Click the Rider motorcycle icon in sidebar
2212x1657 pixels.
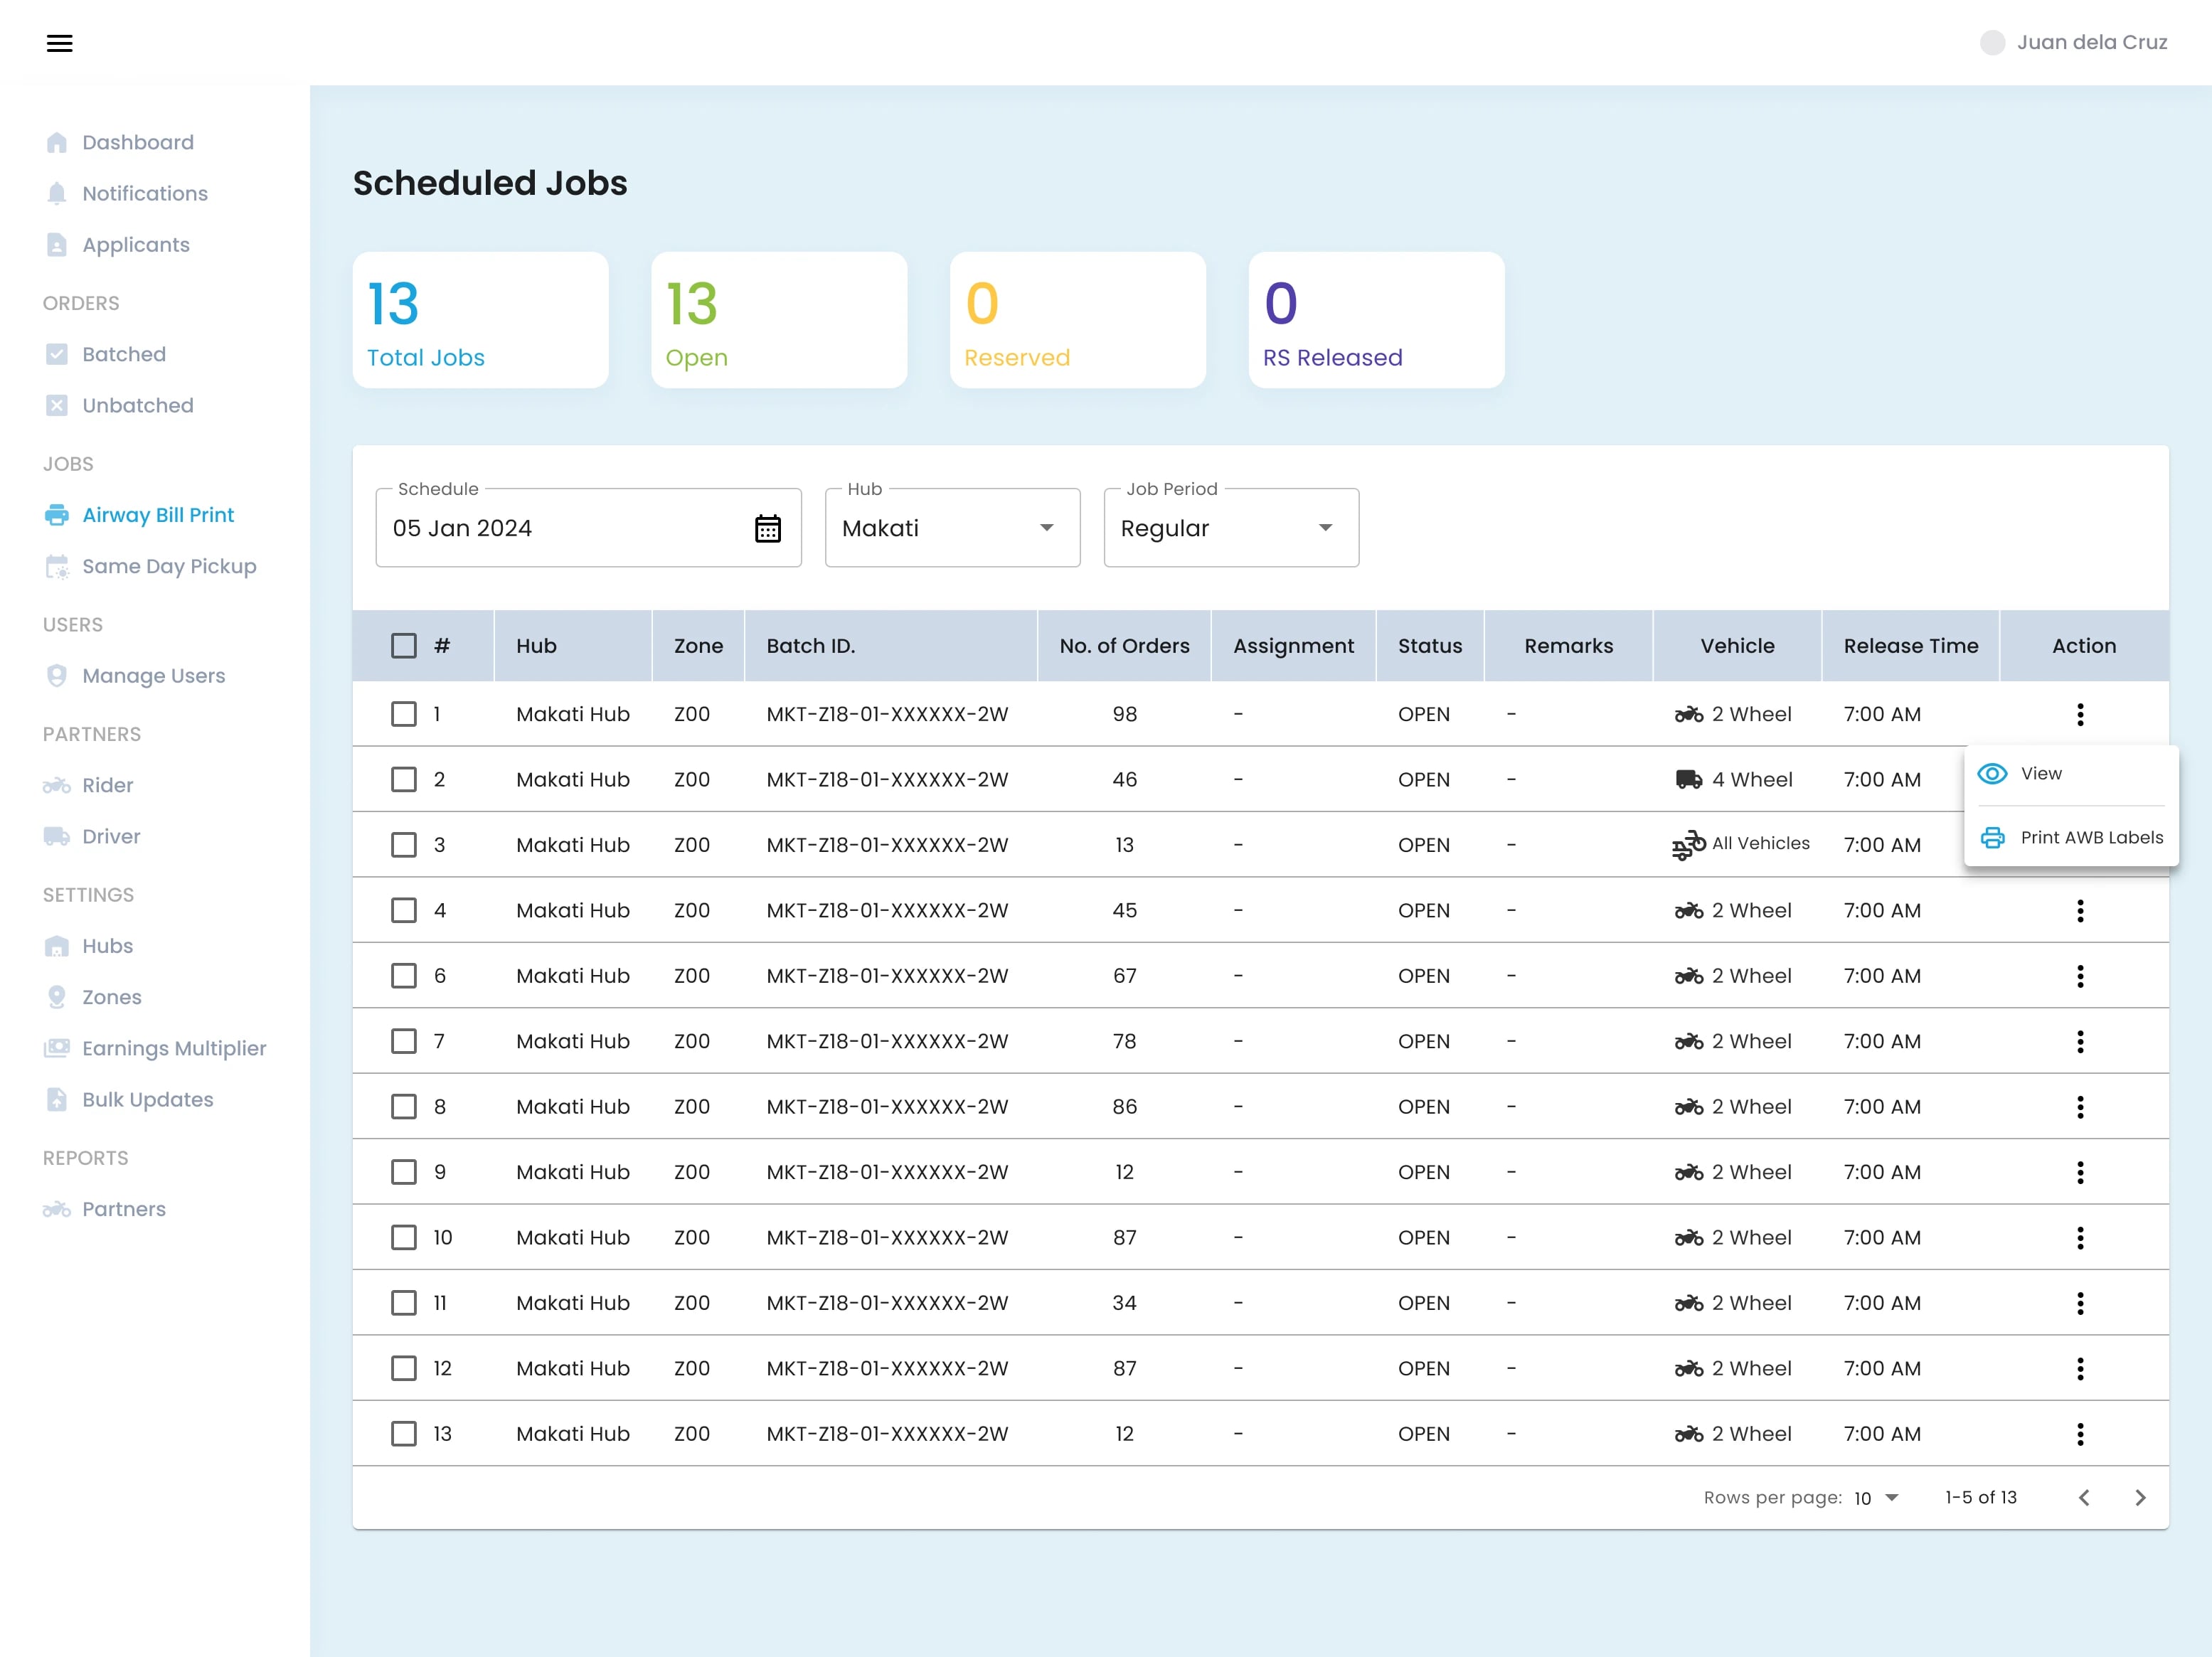click(57, 785)
